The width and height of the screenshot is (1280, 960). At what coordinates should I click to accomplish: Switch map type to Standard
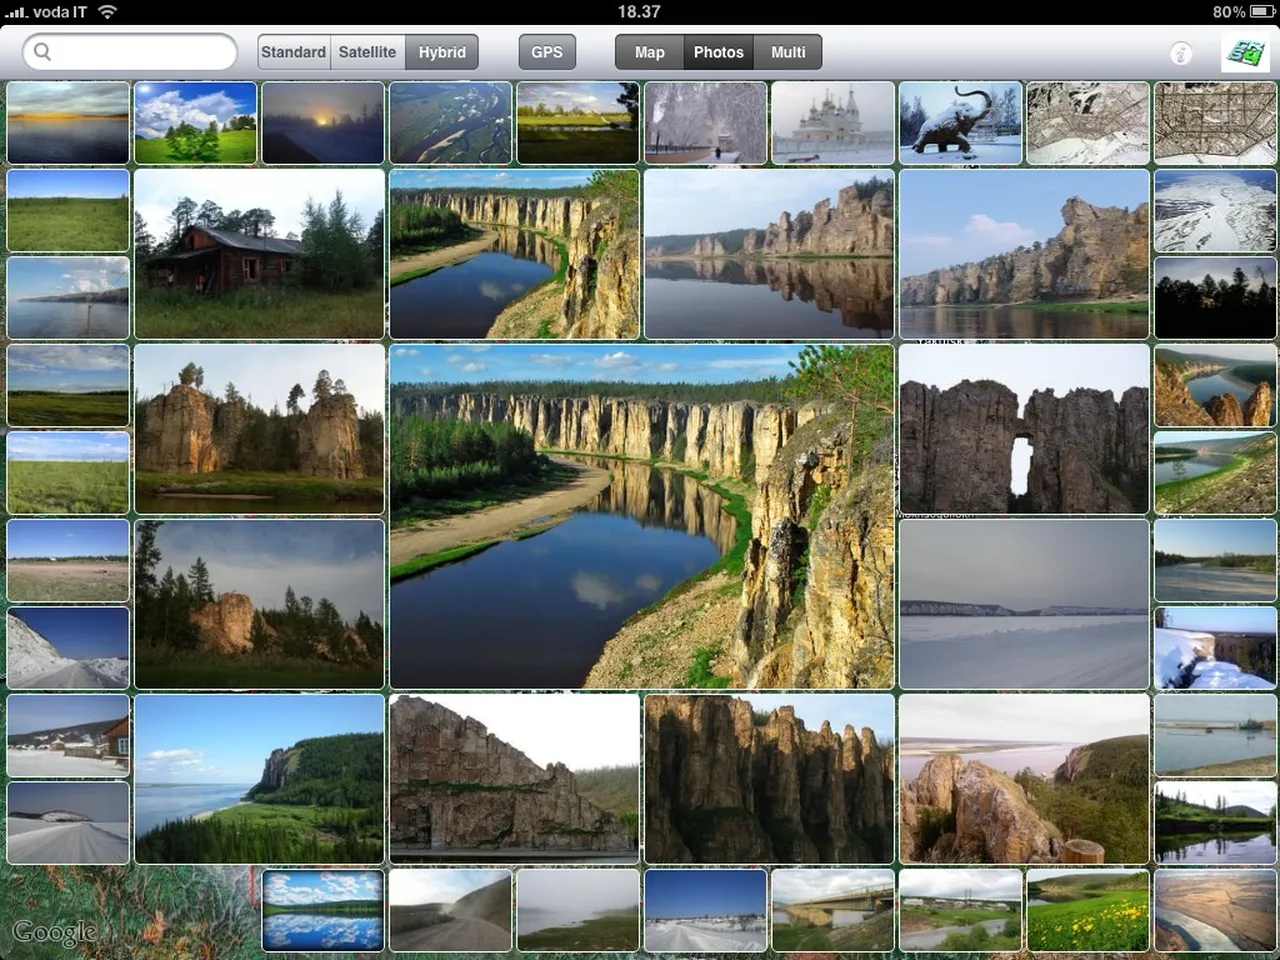(293, 52)
